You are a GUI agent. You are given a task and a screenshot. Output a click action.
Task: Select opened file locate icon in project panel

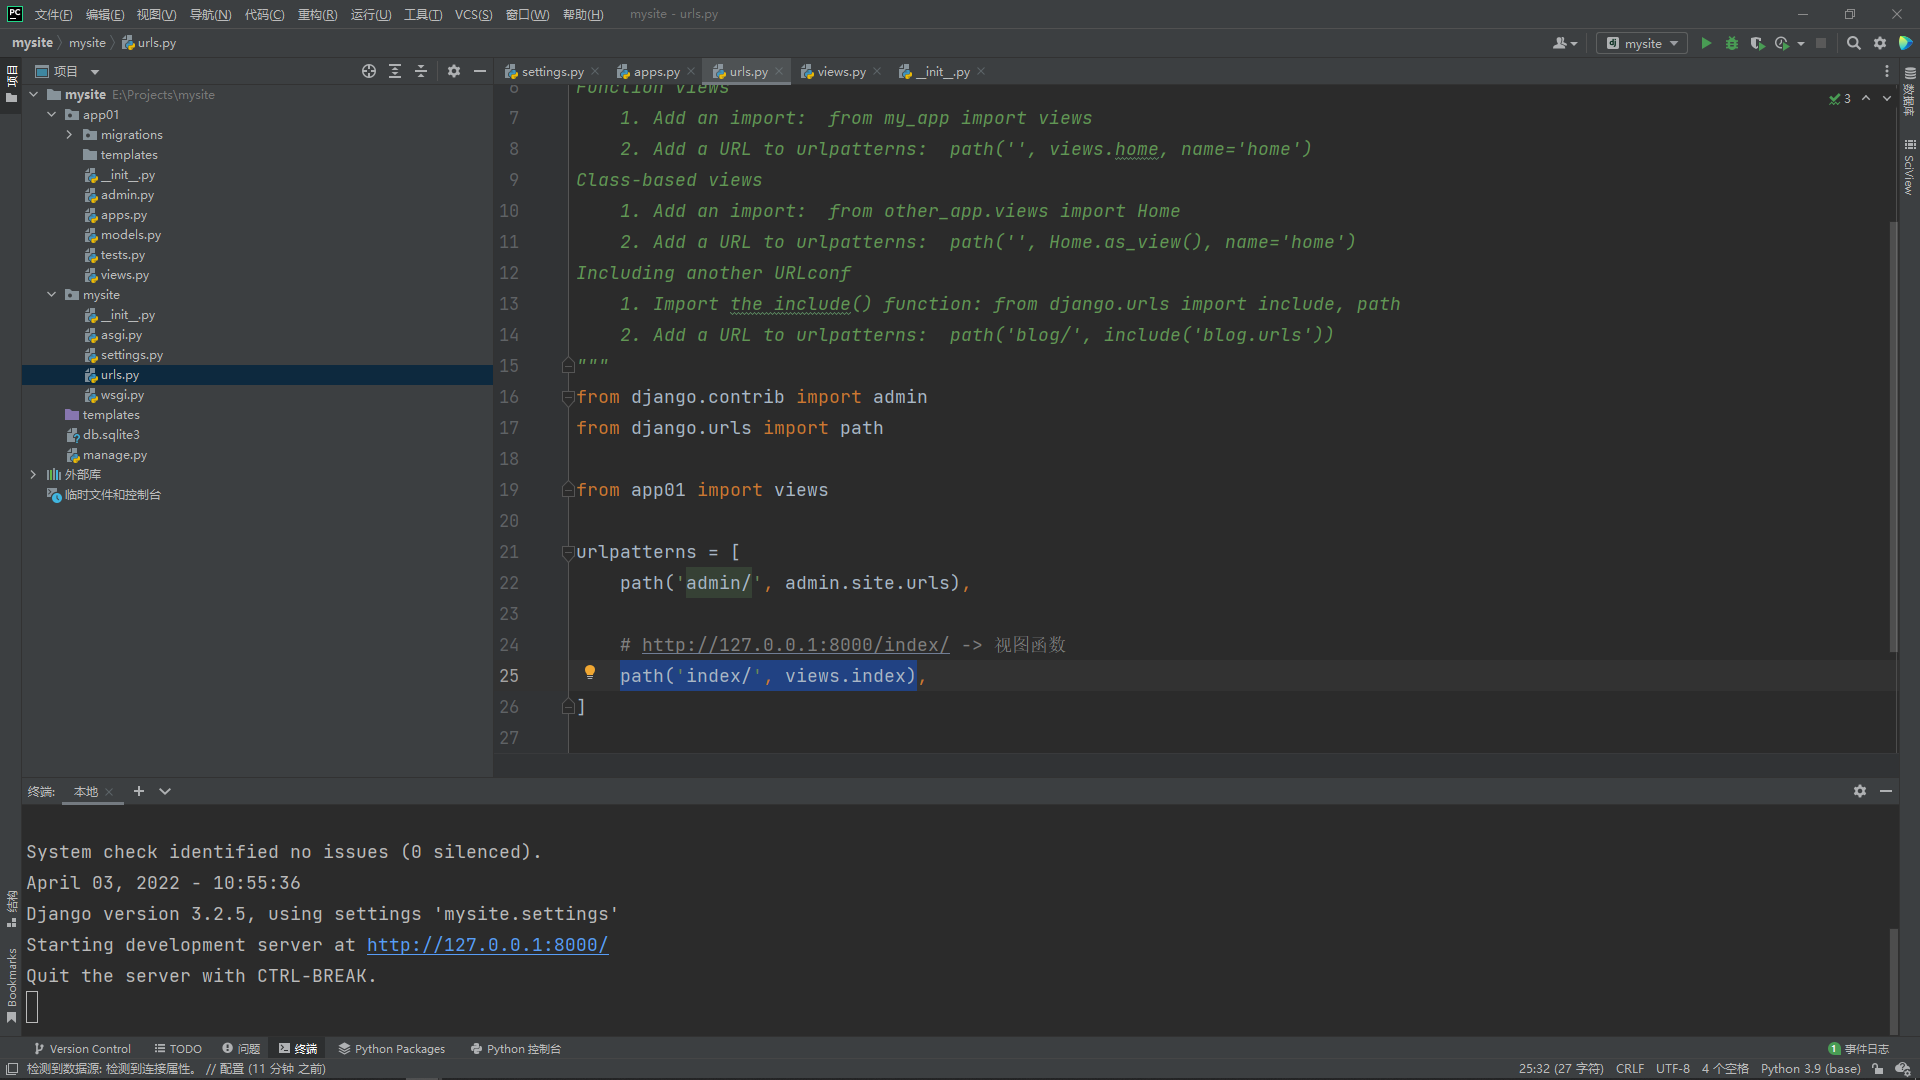pos(369,71)
